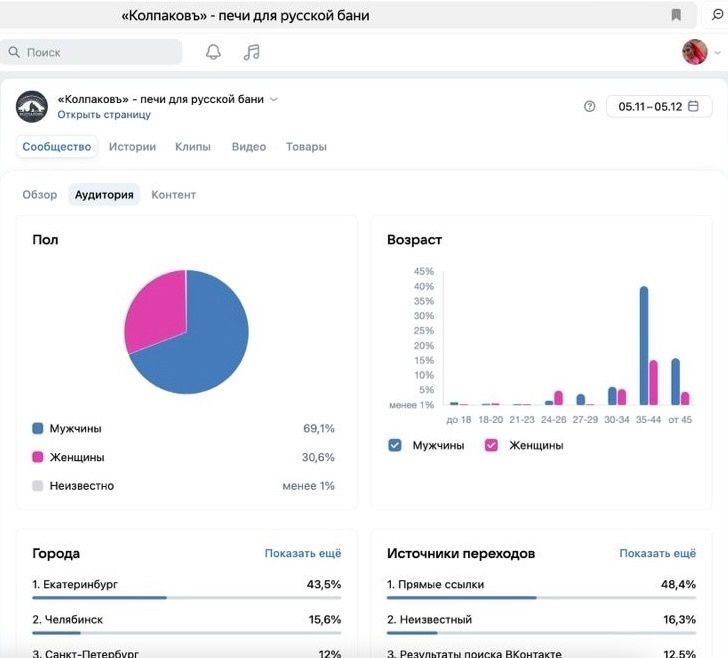The height and width of the screenshot is (658, 728).
Task: Switch to the Видео tab
Action: click(x=249, y=147)
